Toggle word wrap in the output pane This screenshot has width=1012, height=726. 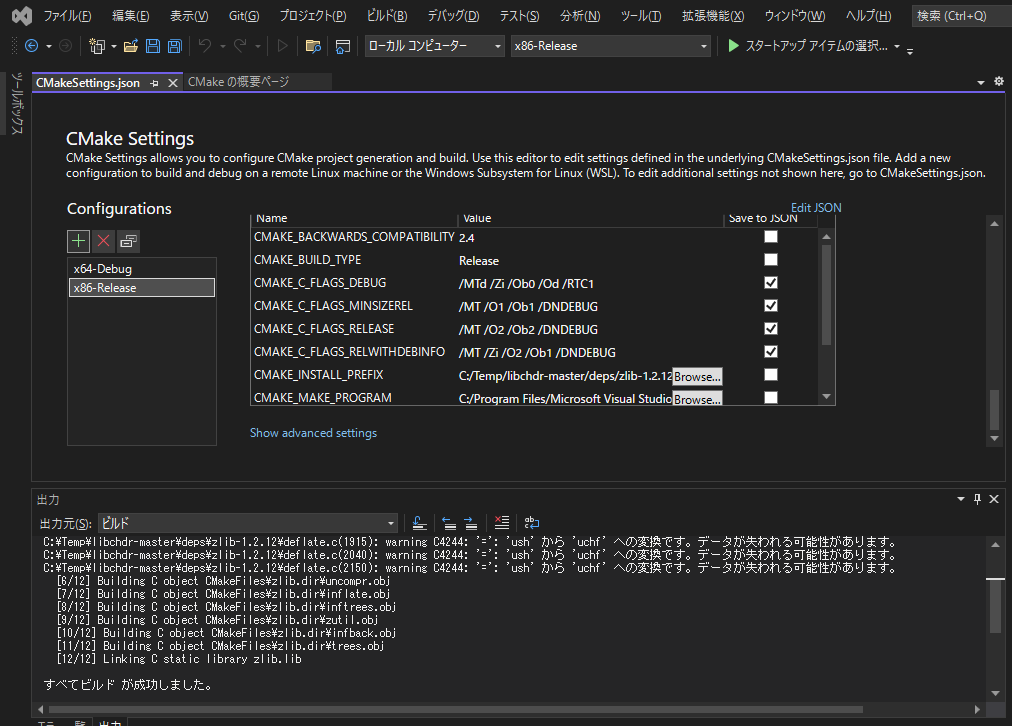(532, 523)
